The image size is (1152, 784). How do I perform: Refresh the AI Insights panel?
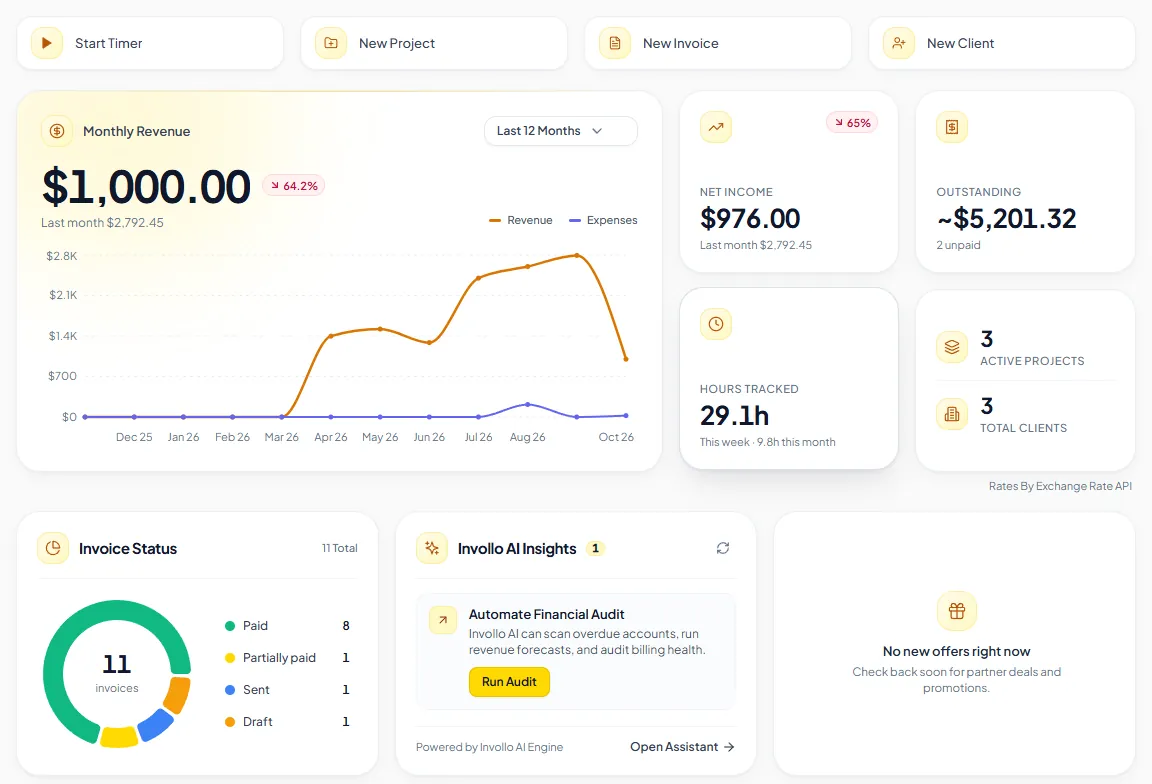723,548
